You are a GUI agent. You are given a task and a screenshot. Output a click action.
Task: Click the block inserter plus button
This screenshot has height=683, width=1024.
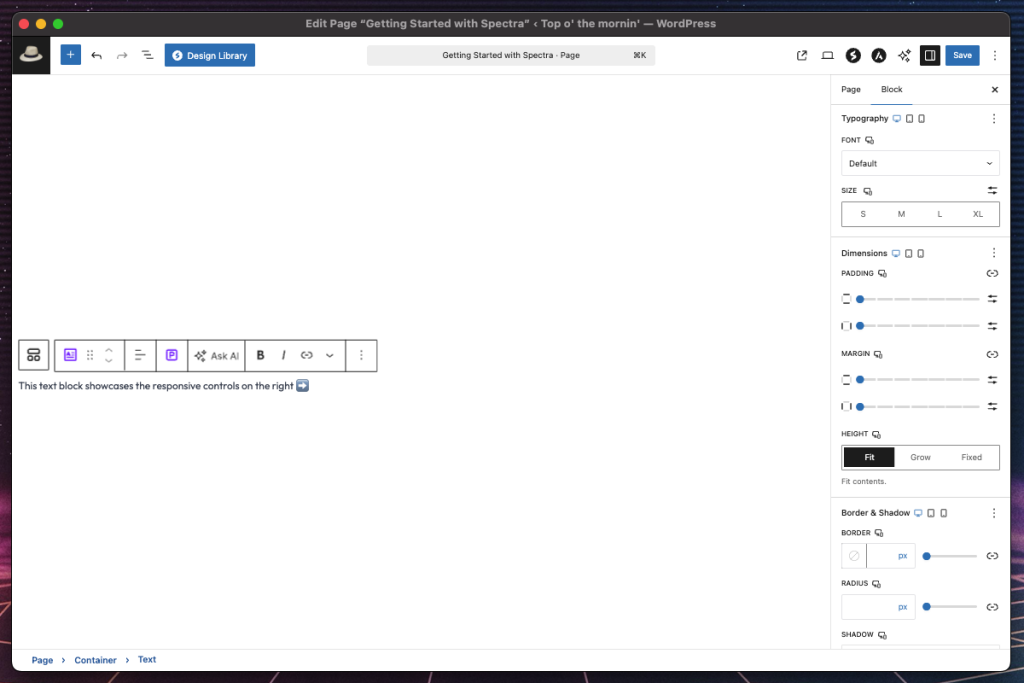70,55
